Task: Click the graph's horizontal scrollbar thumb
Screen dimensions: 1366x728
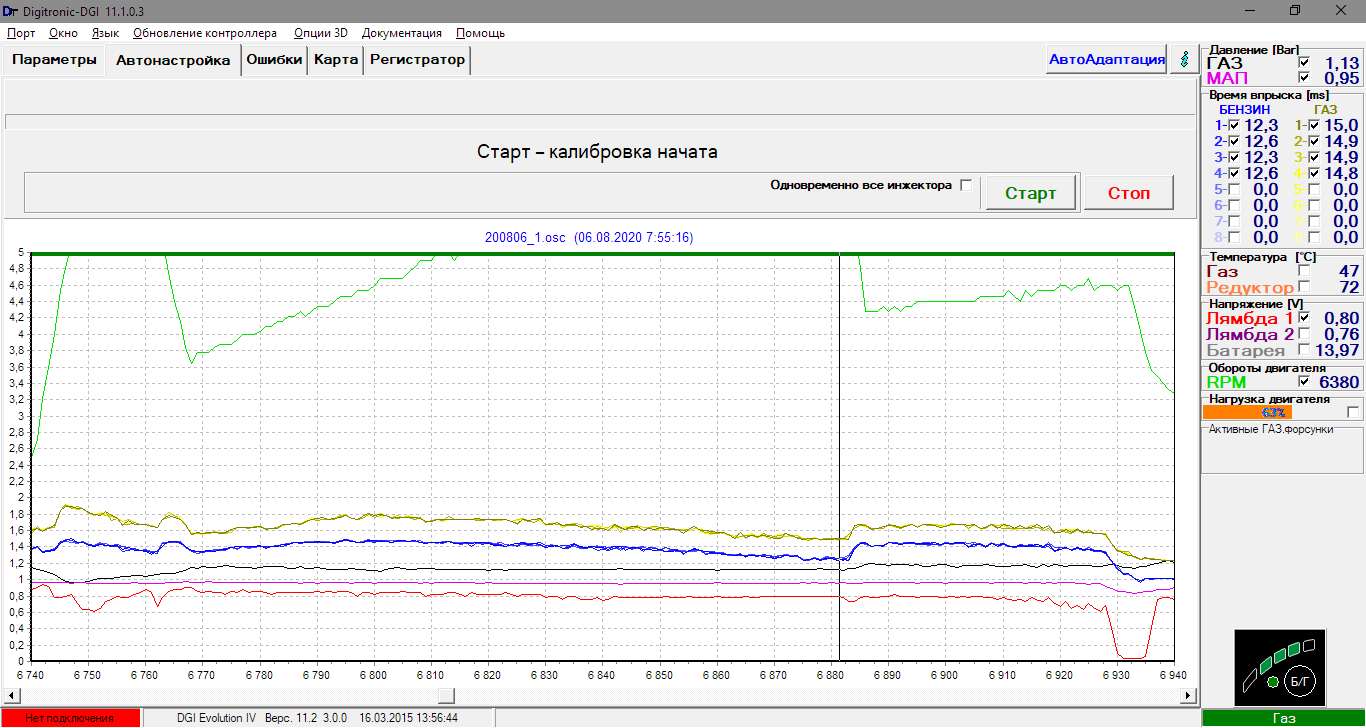Action: [x=446, y=695]
